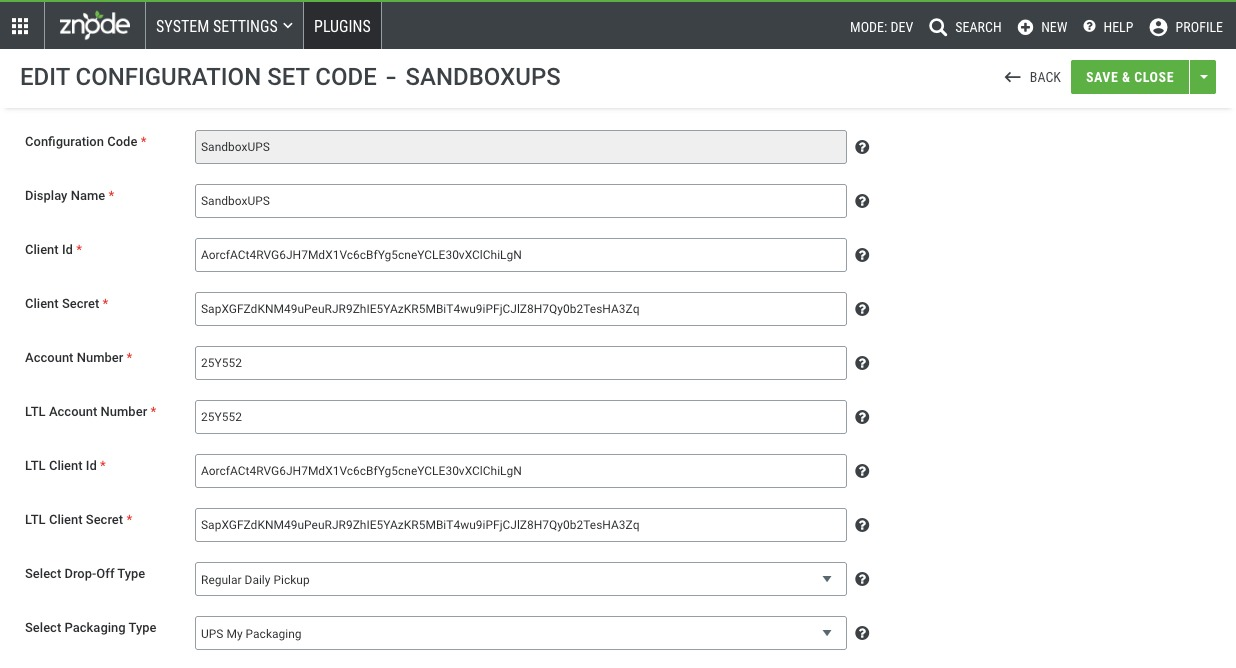Focus the LTL Client Secret input field

521,525
